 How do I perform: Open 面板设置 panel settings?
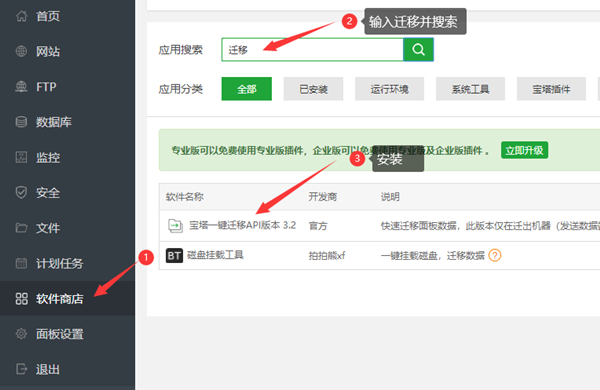click(60, 334)
